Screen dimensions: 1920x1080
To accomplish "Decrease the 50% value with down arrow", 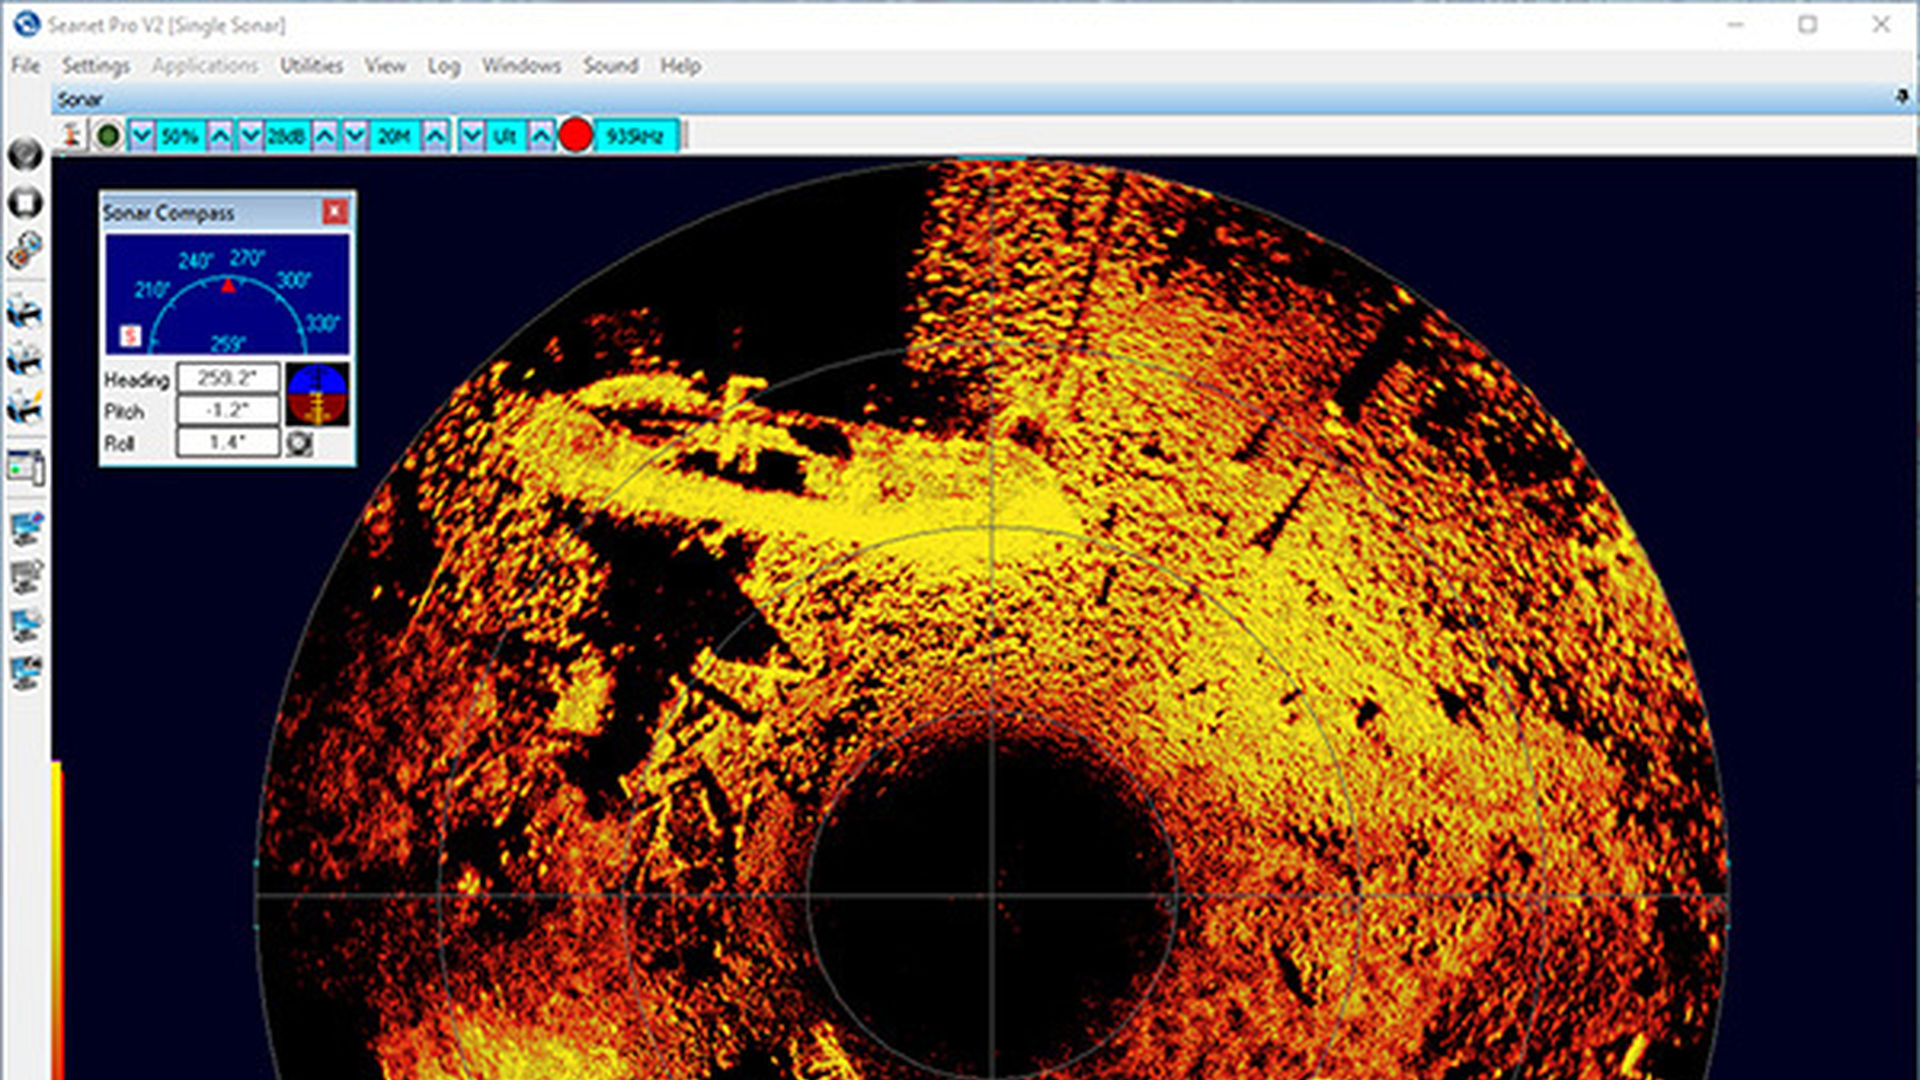I will [x=142, y=136].
